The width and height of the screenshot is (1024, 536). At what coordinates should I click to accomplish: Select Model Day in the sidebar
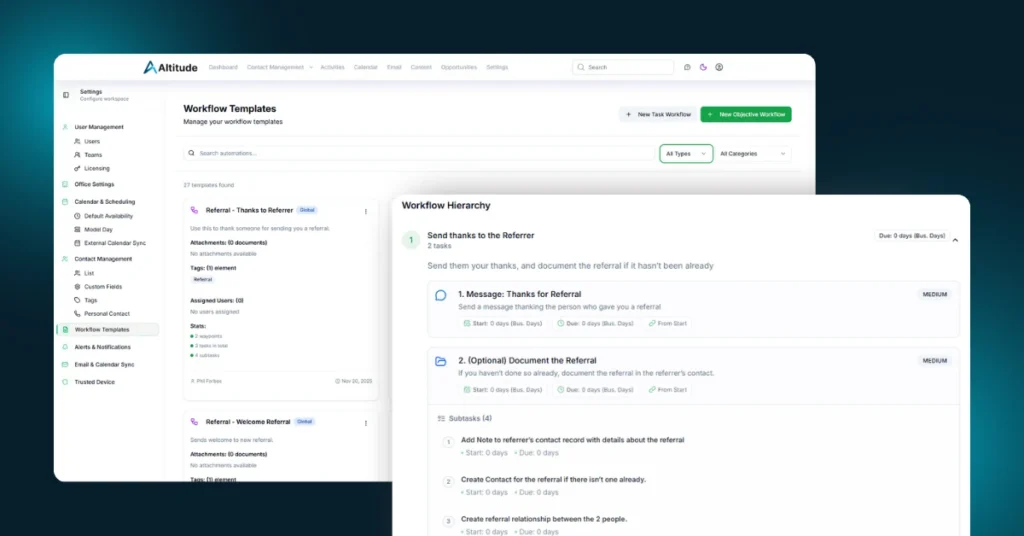point(99,230)
